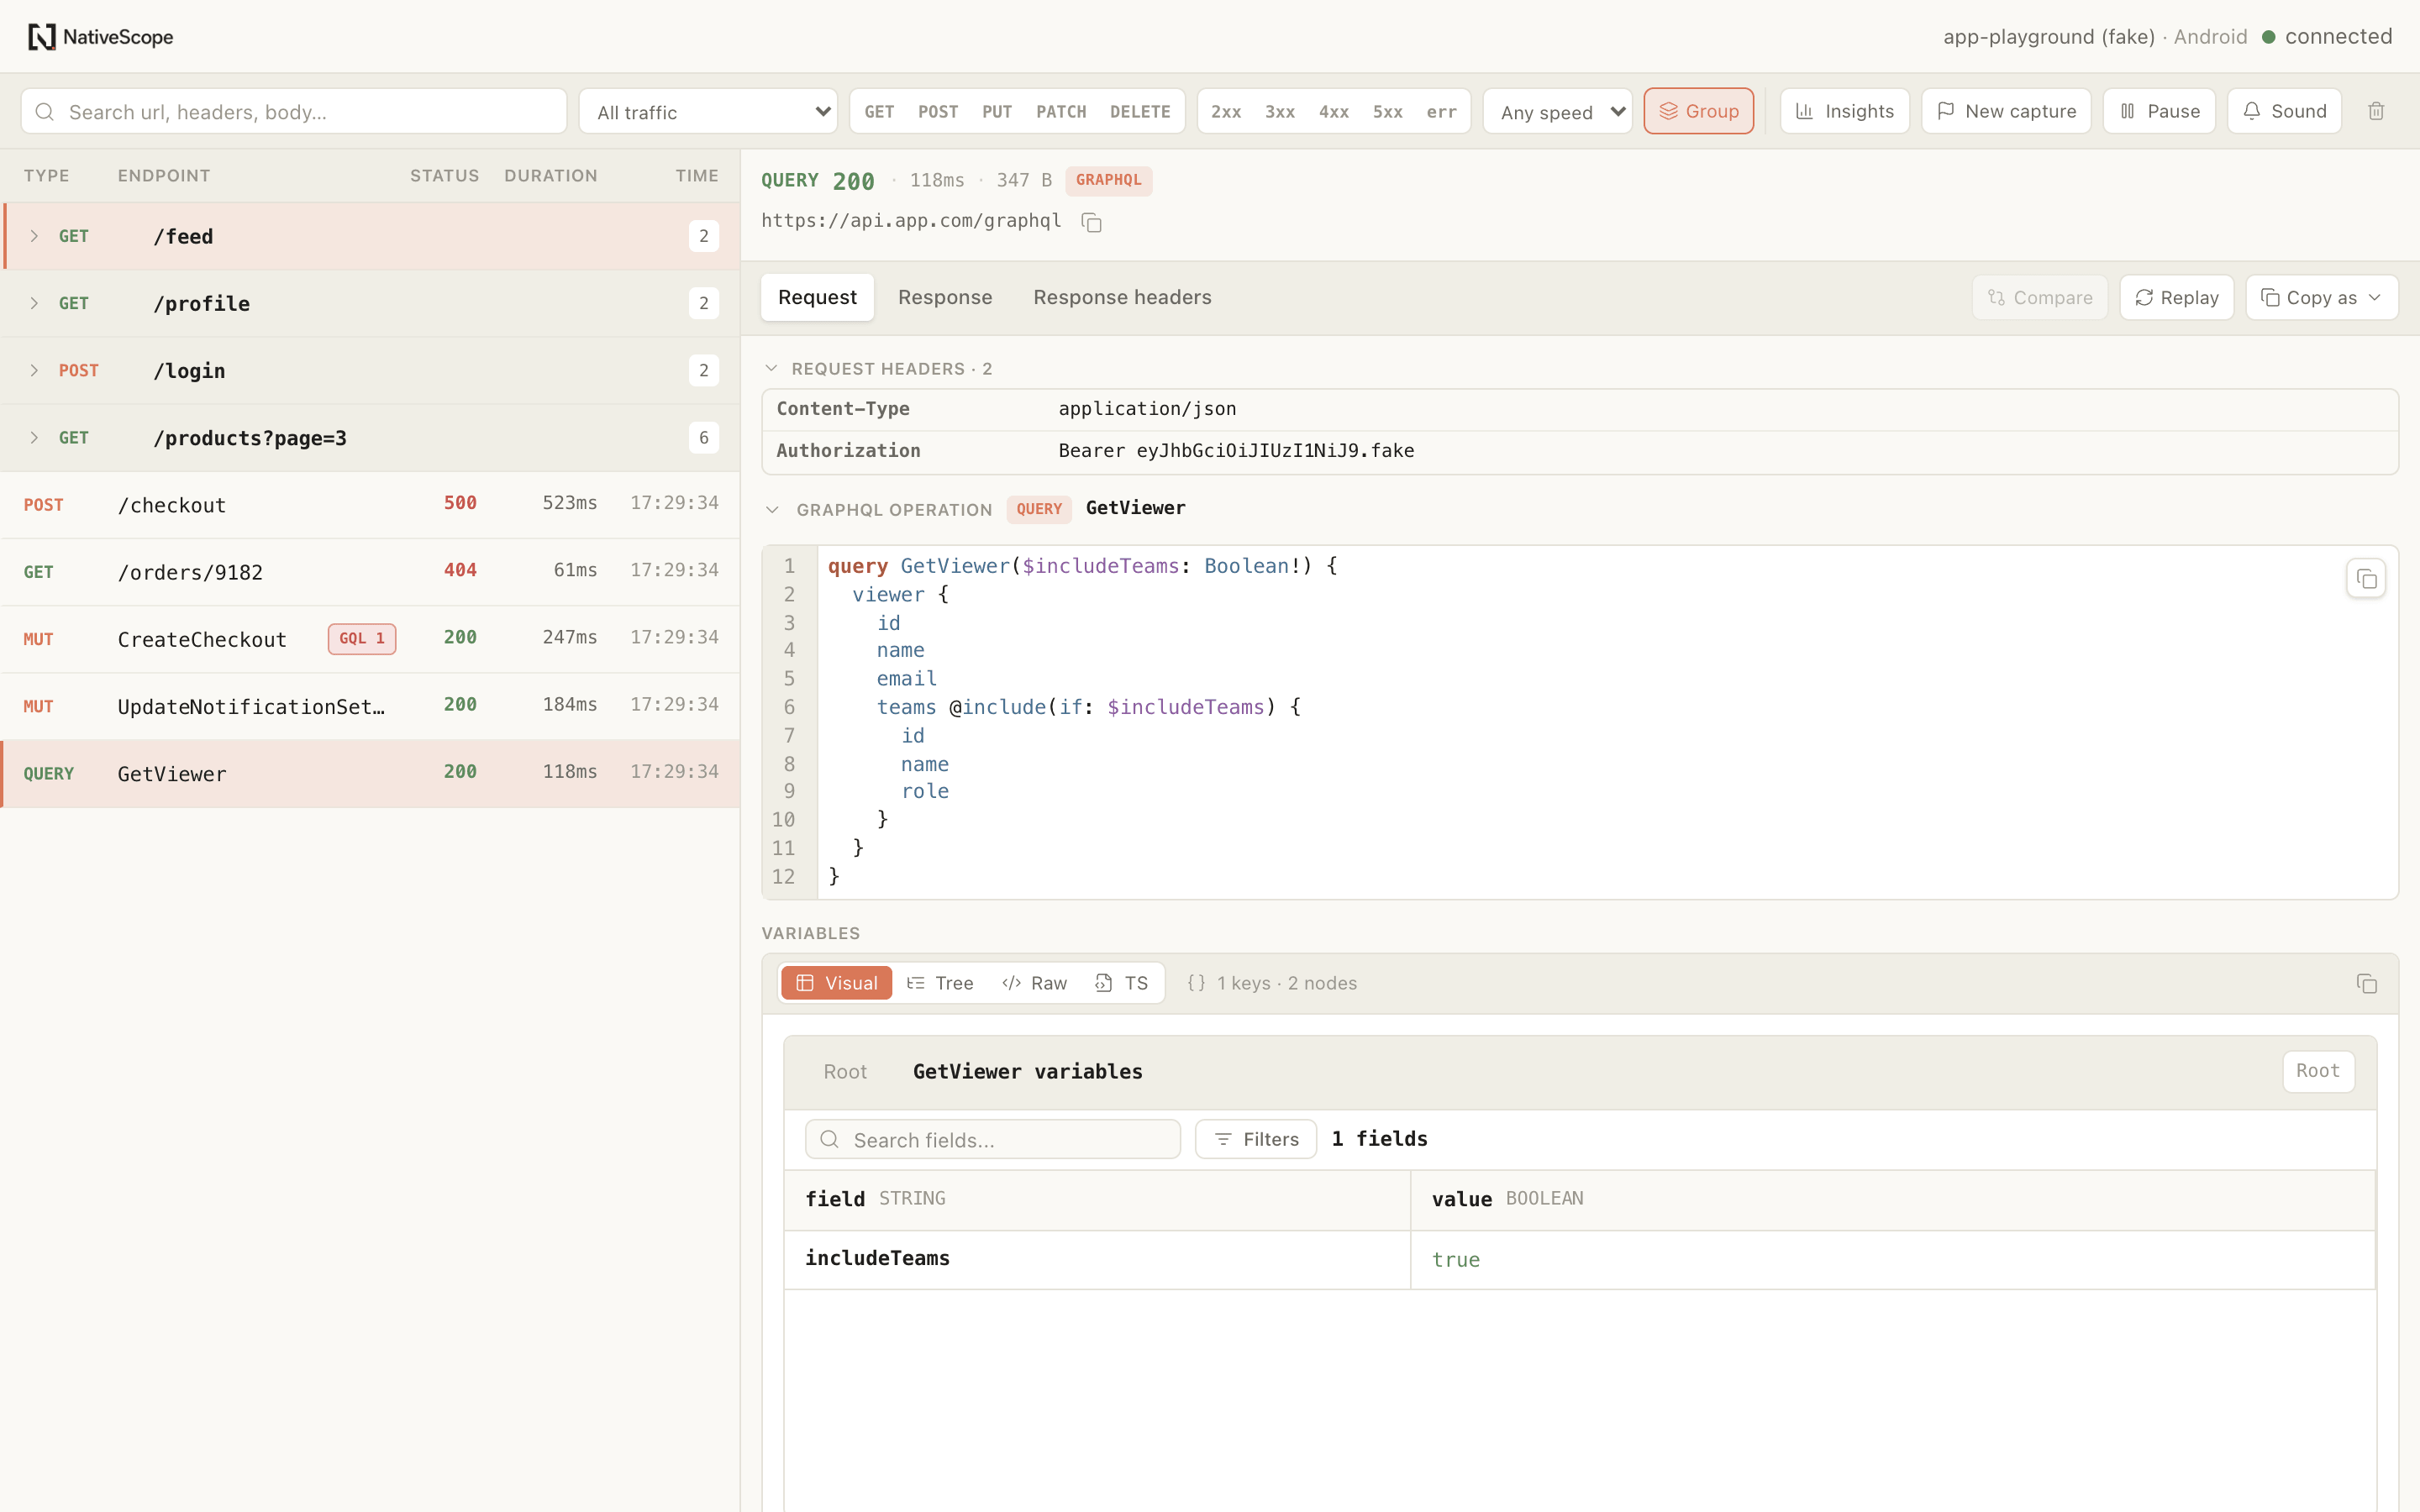This screenshot has width=2420, height=1512.
Task: Select the Tree variables view
Action: pyautogui.click(x=940, y=983)
